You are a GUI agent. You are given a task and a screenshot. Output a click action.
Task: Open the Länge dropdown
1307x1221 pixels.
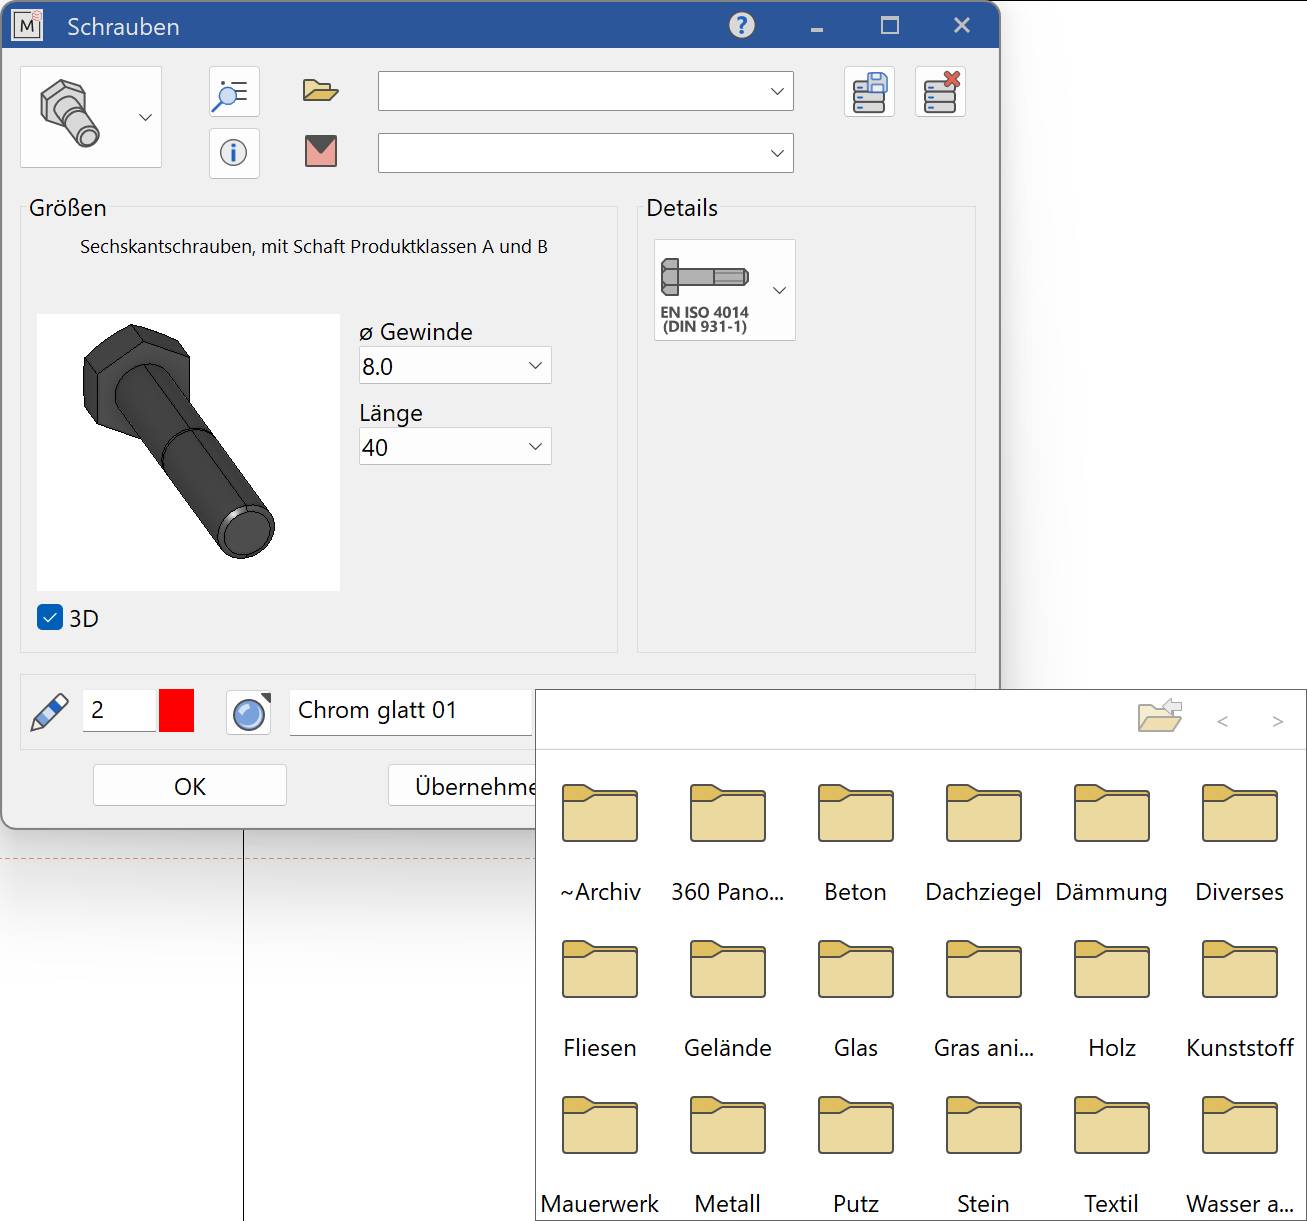tap(535, 447)
